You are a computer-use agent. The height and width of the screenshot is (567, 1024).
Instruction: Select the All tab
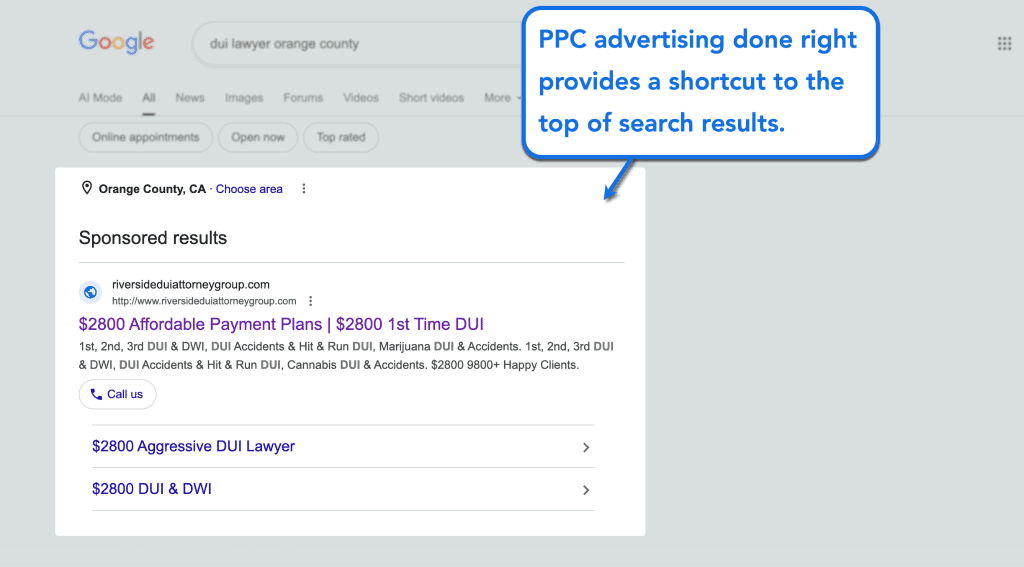tap(149, 97)
